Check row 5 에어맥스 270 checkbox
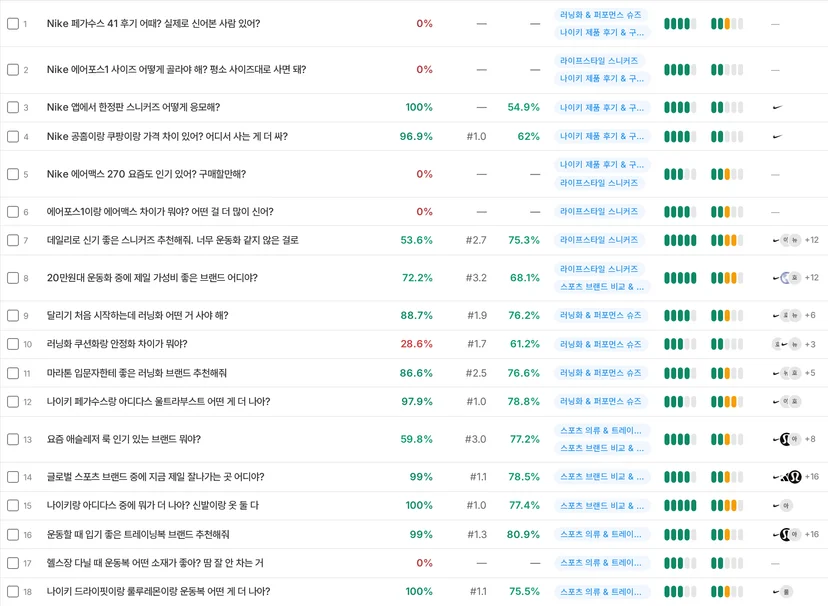This screenshot has width=828, height=606. click(13, 174)
